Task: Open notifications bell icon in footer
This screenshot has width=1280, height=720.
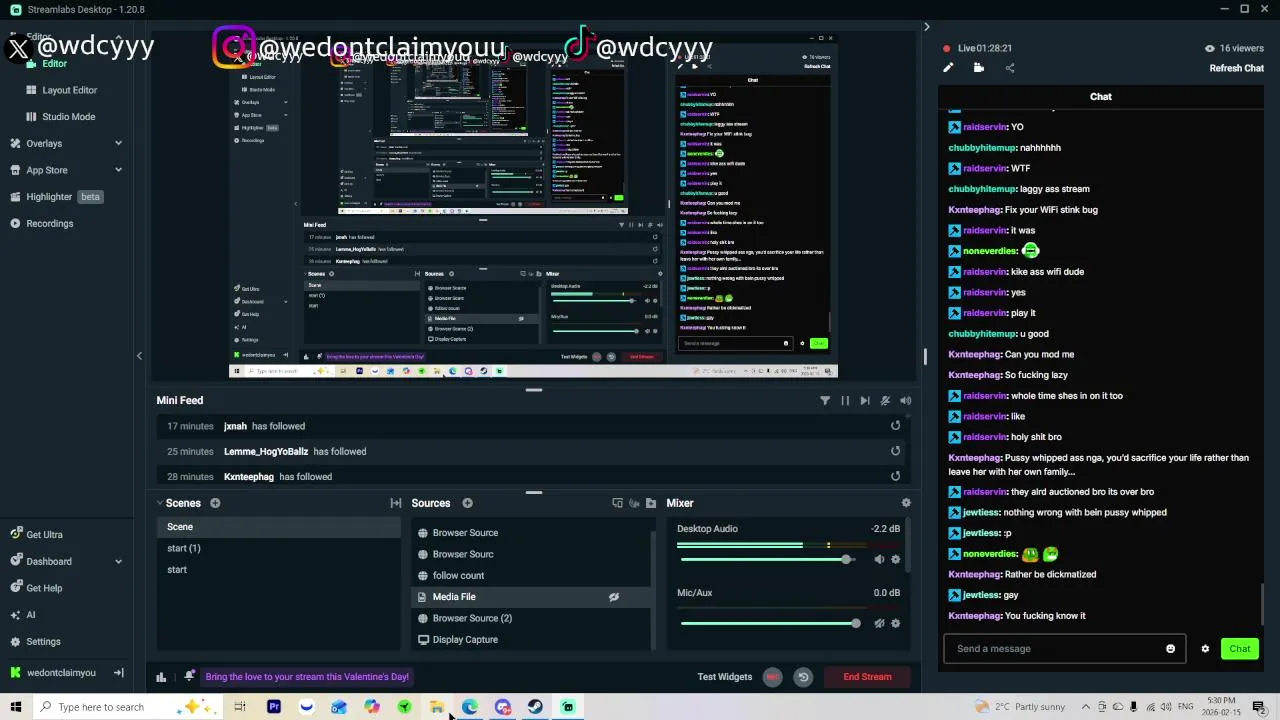Action: 189,677
